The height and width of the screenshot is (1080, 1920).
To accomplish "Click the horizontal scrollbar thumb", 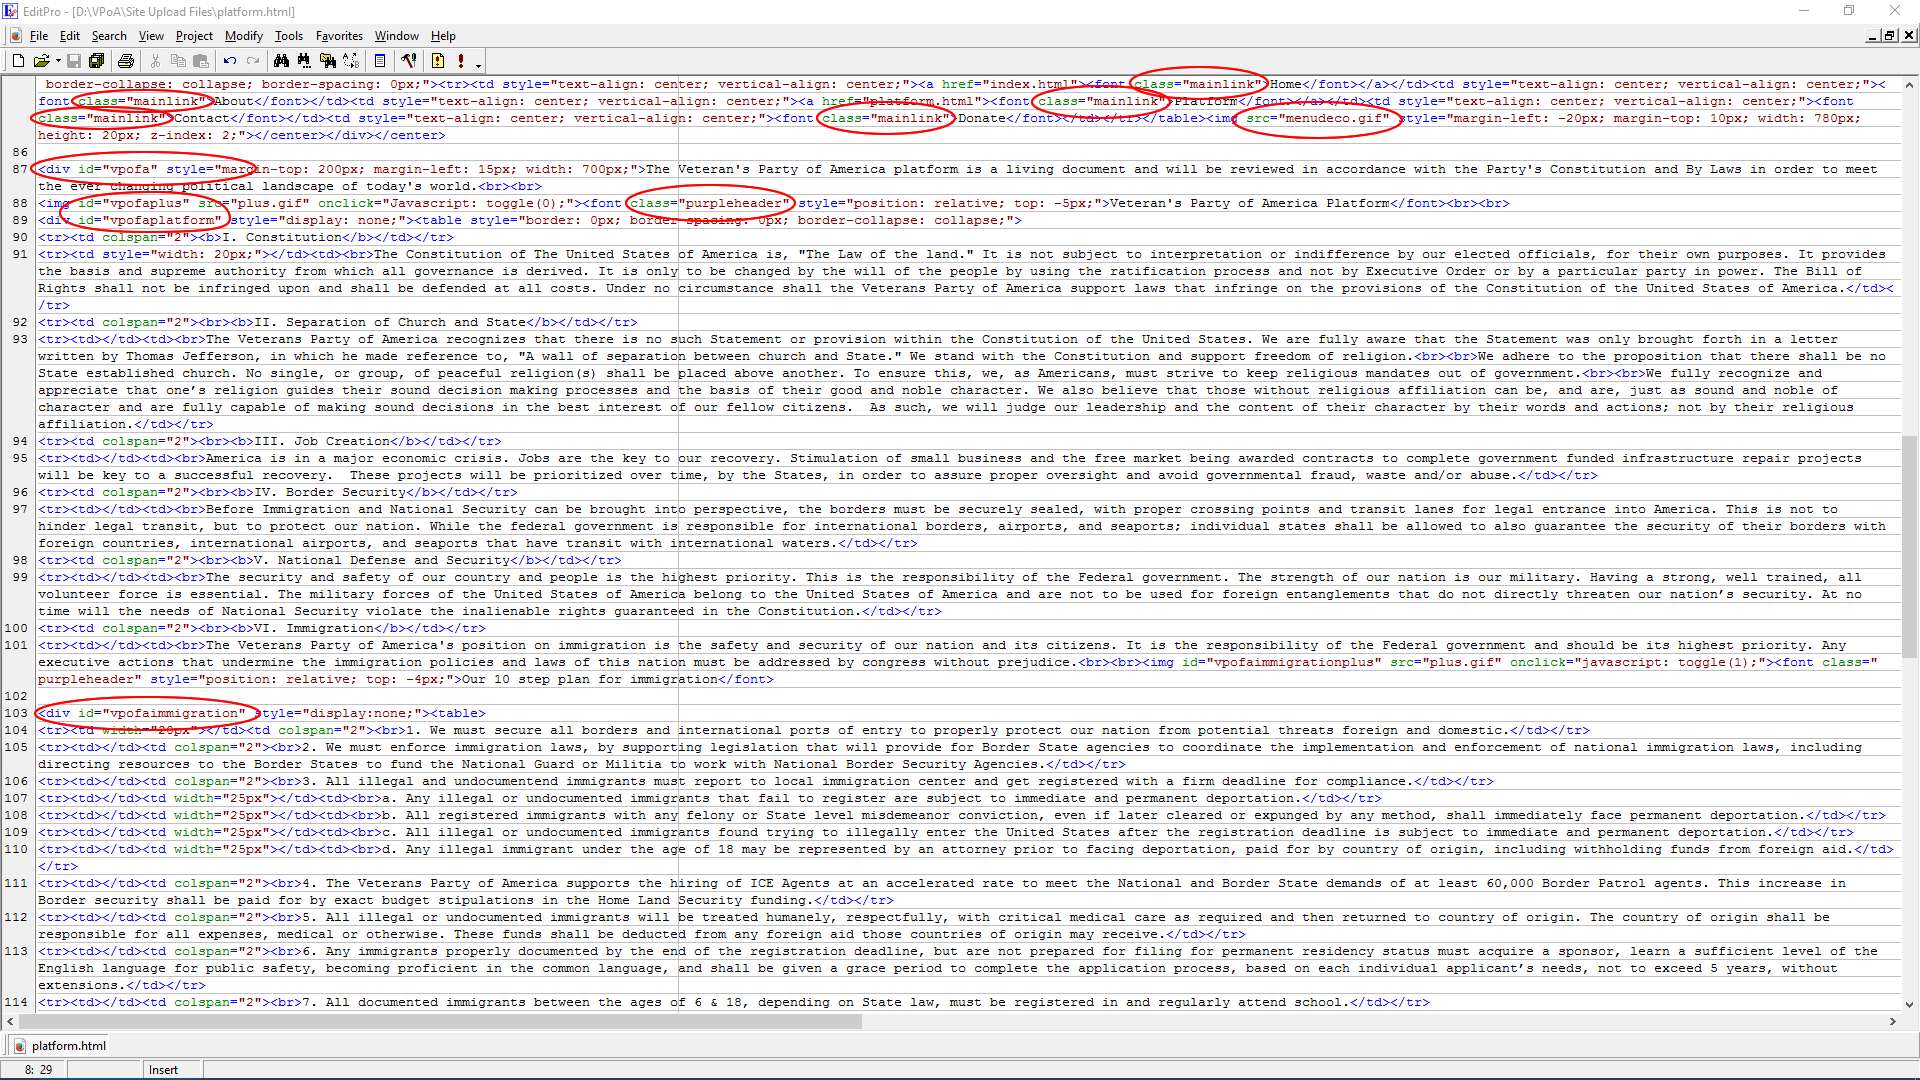I will pos(440,1022).
